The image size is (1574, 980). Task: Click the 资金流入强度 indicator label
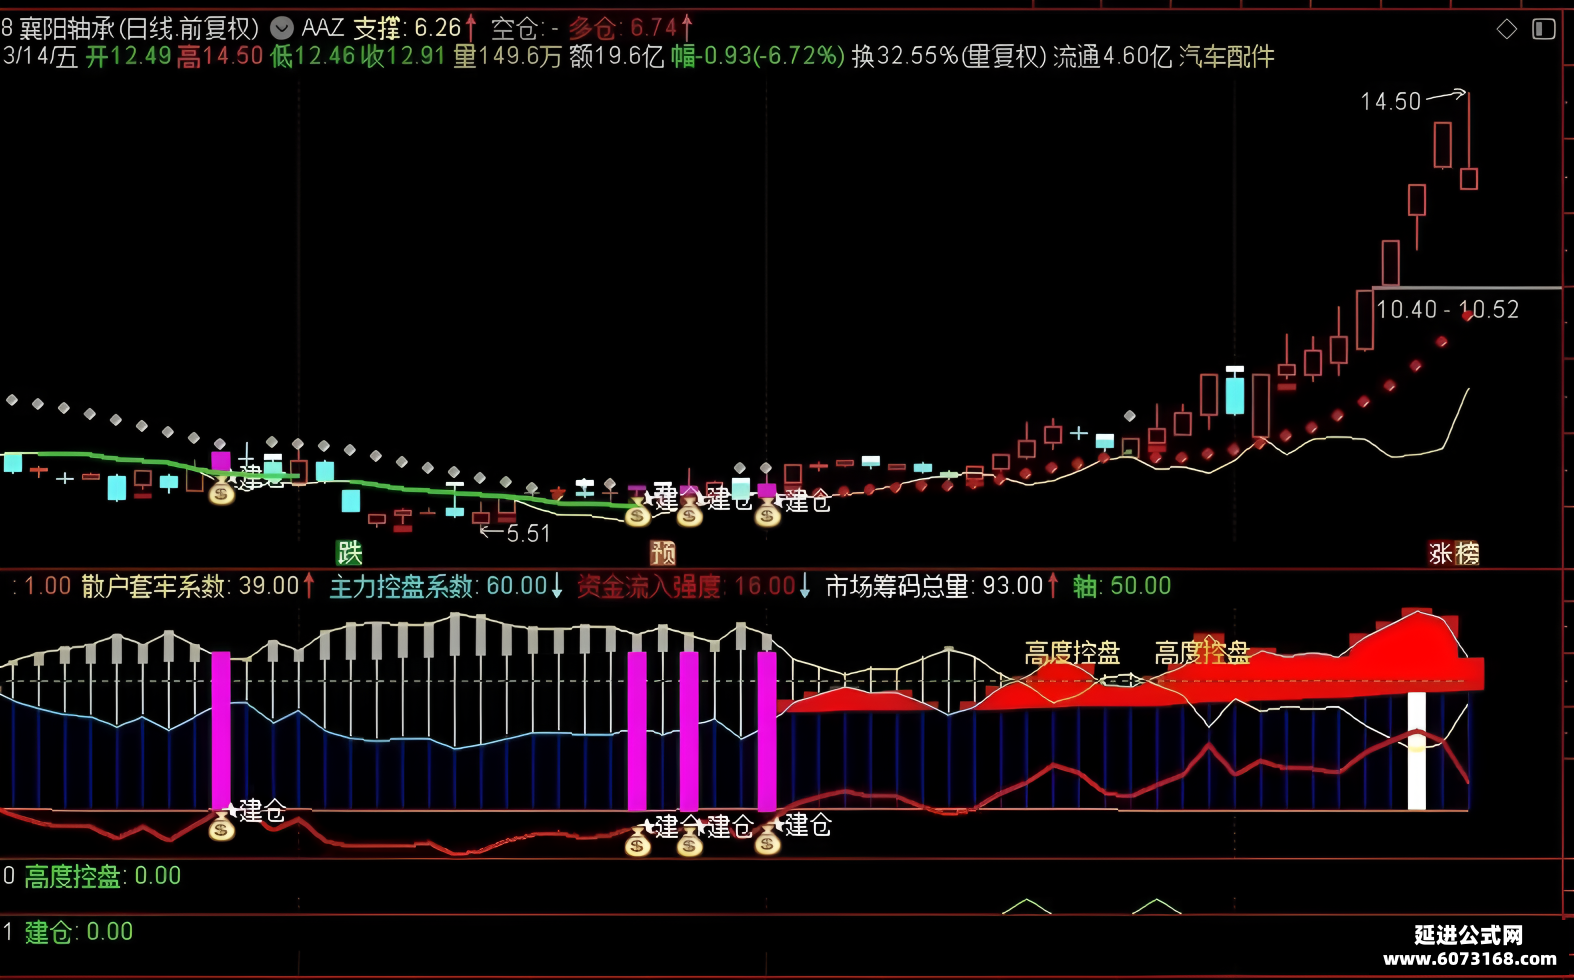point(649,586)
